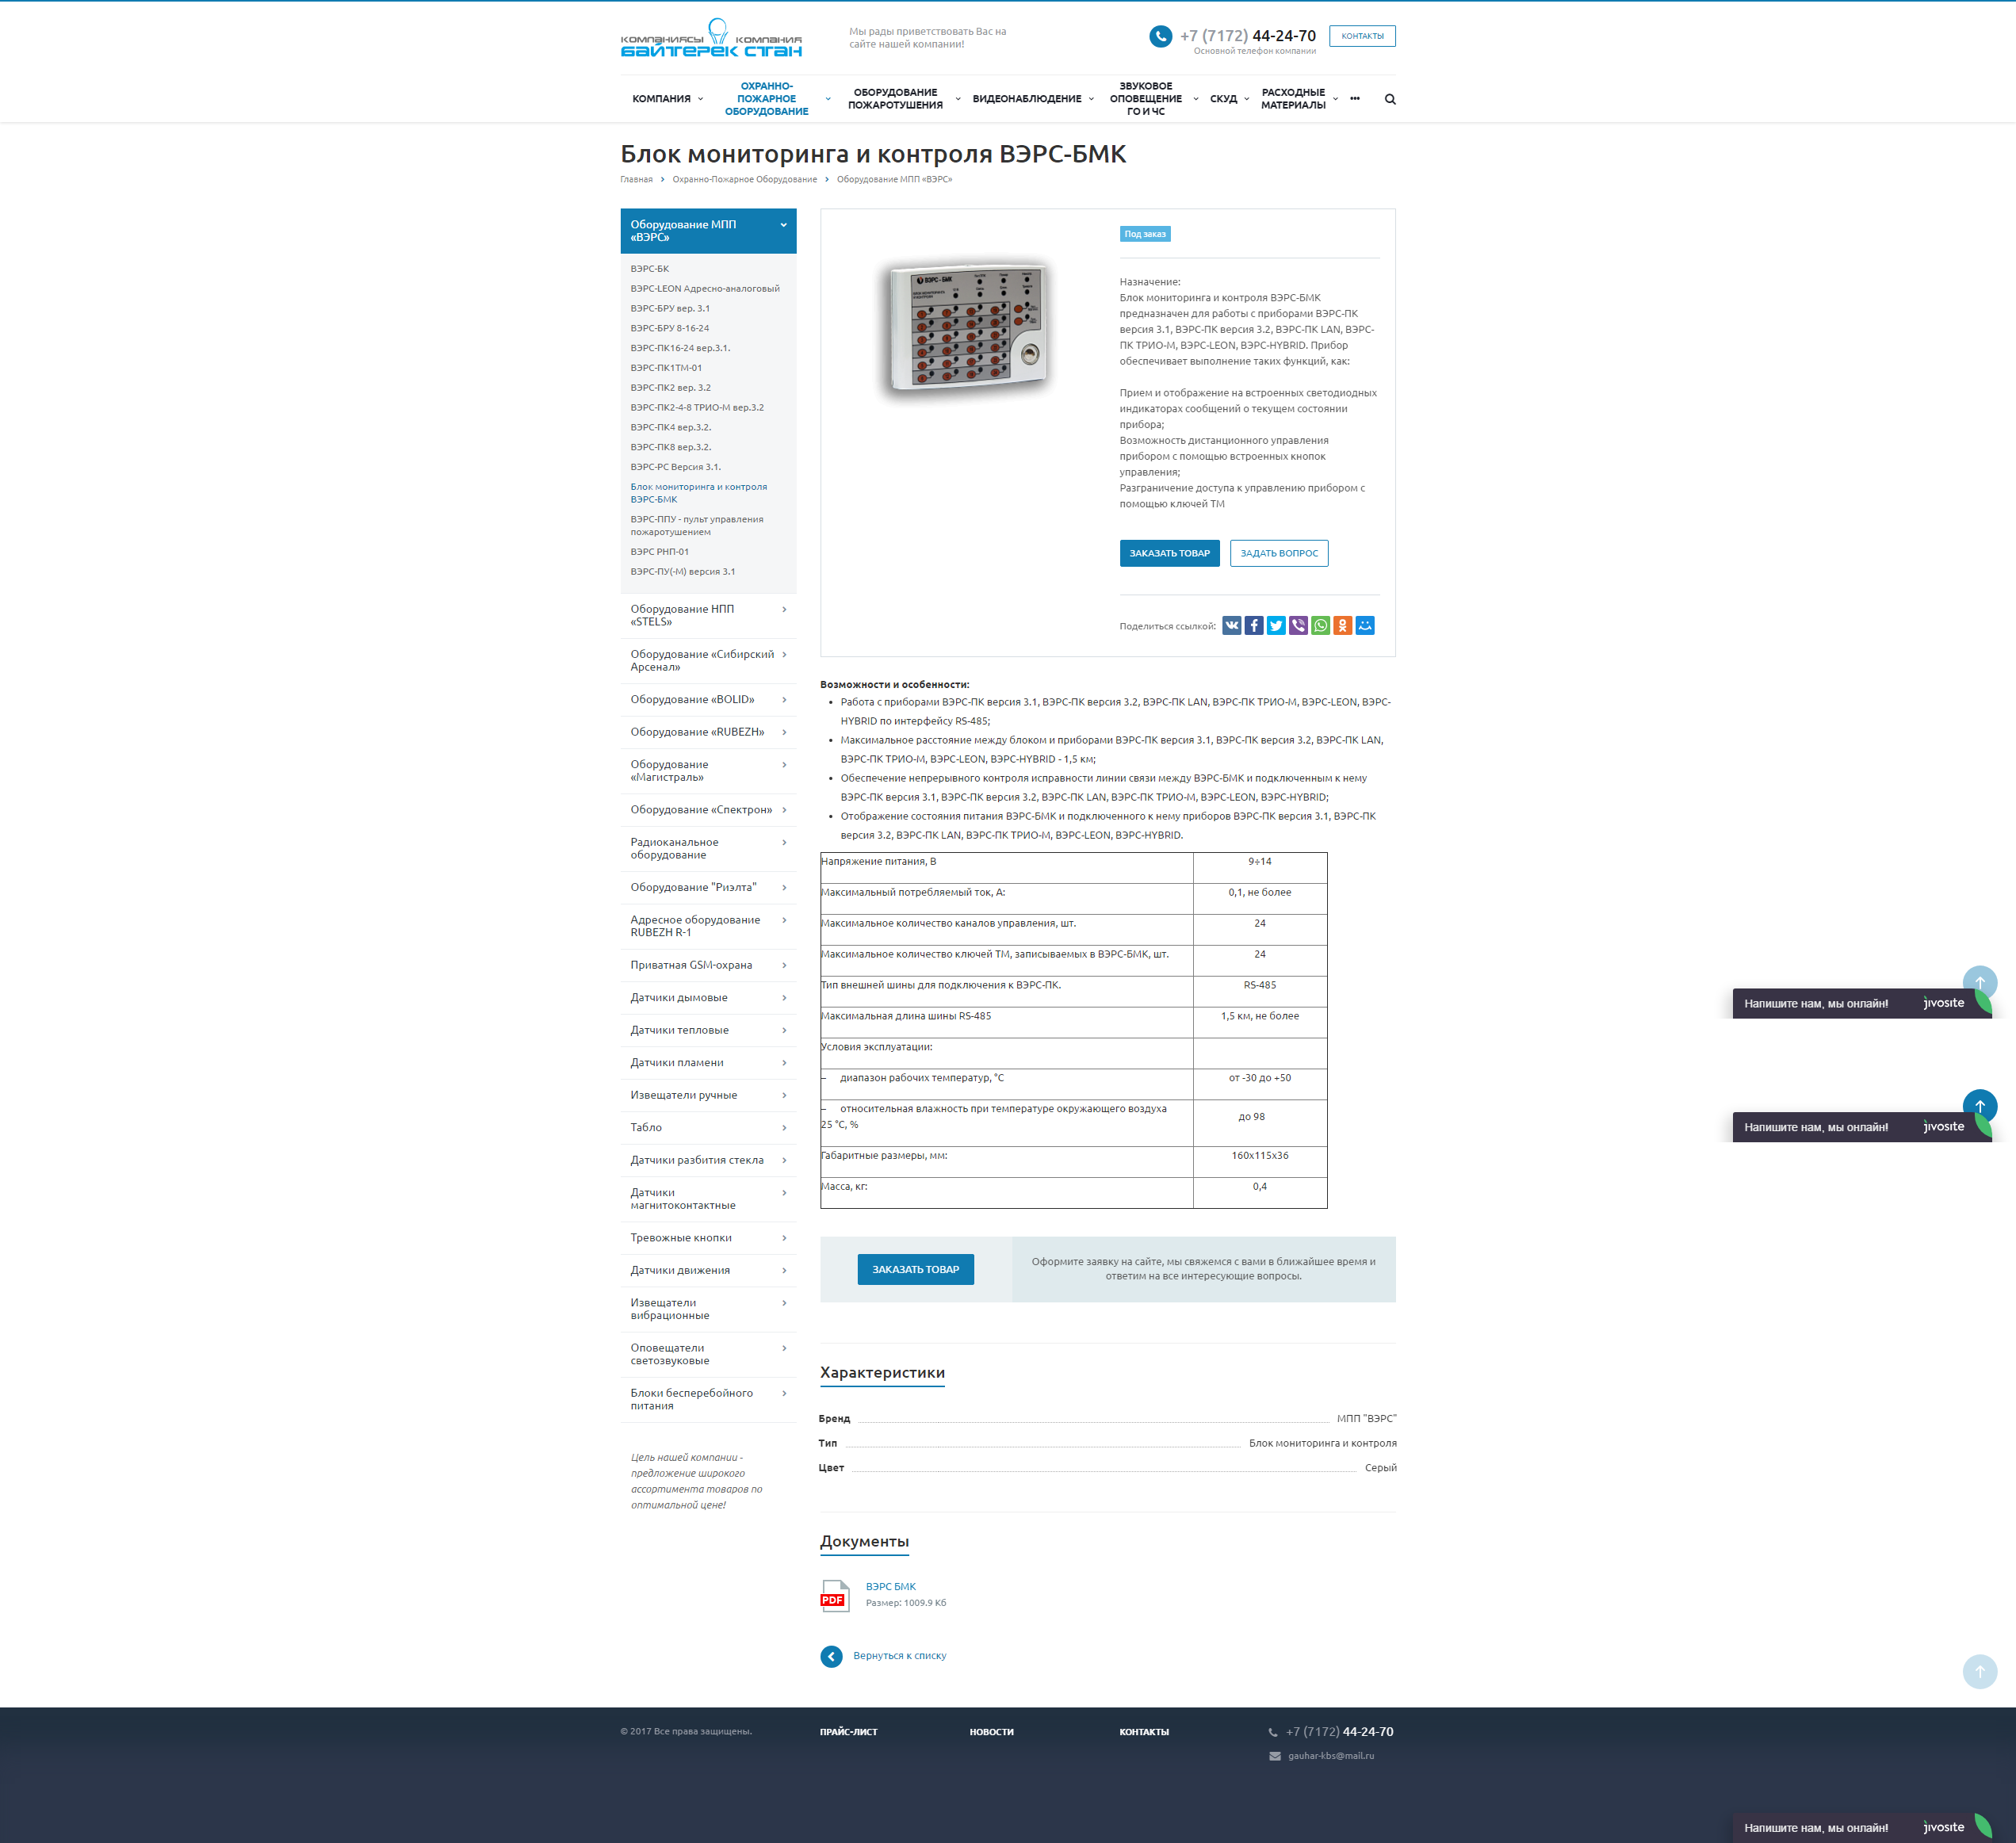
Task: Open ВЭРС РНП-01 sidebar item
Action: (659, 552)
